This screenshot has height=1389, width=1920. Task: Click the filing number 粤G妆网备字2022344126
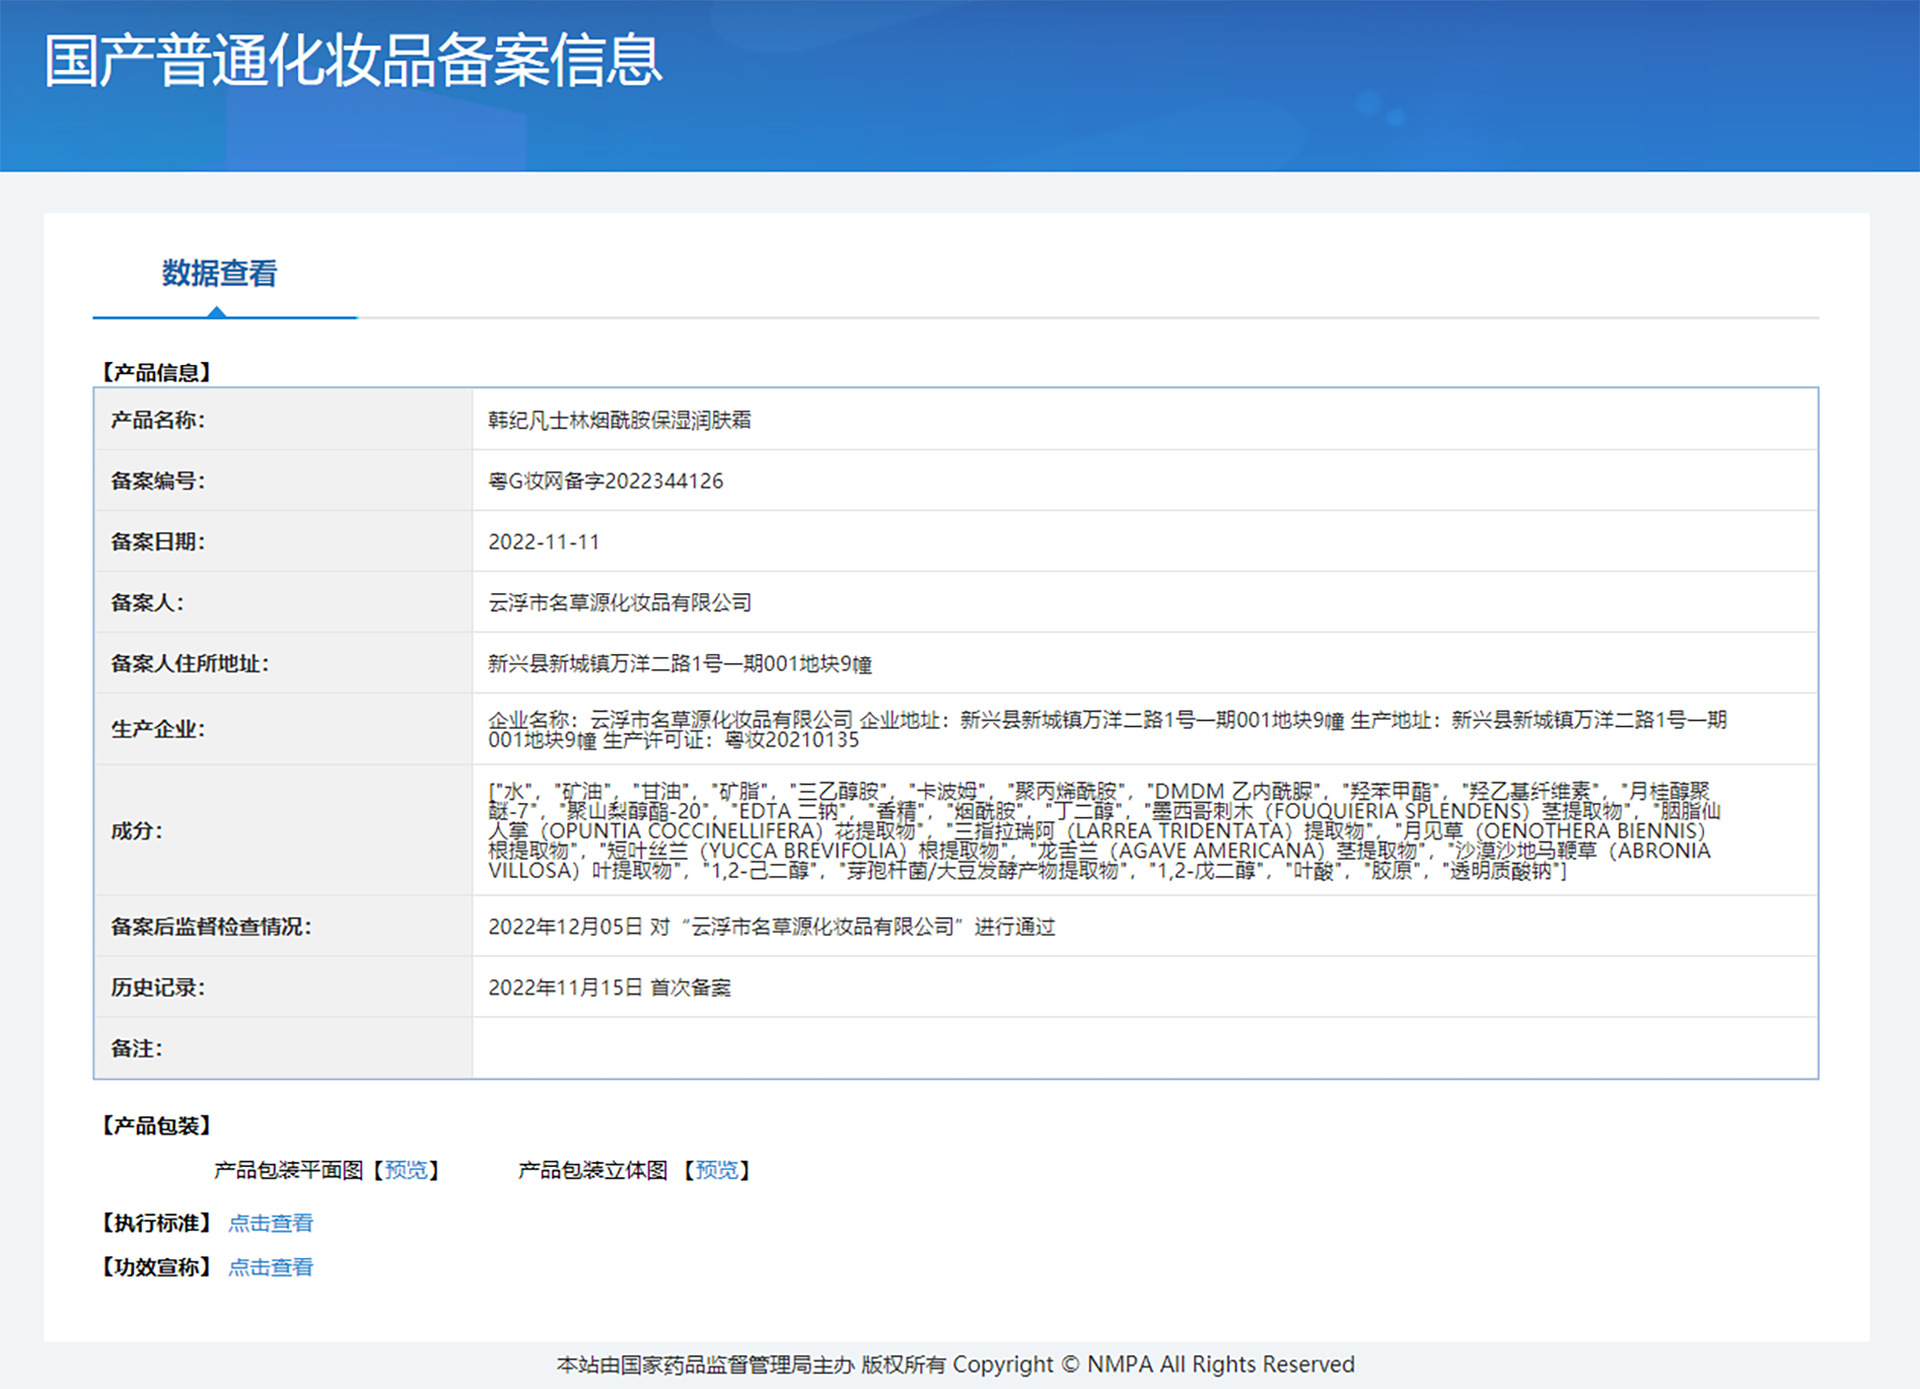[x=605, y=481]
